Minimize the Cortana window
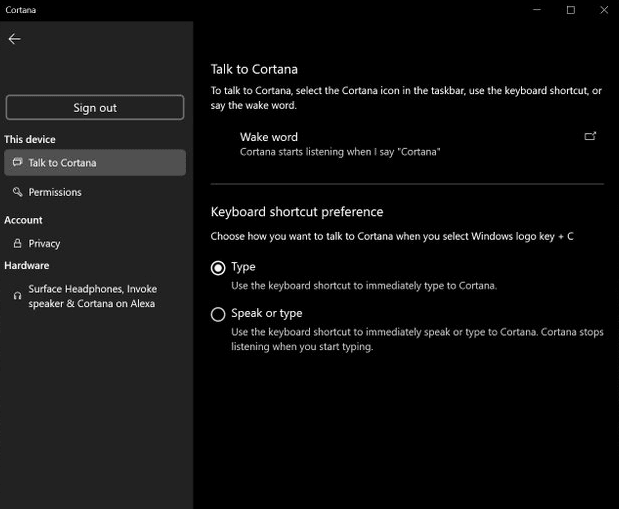The height and width of the screenshot is (509, 619). point(537,10)
